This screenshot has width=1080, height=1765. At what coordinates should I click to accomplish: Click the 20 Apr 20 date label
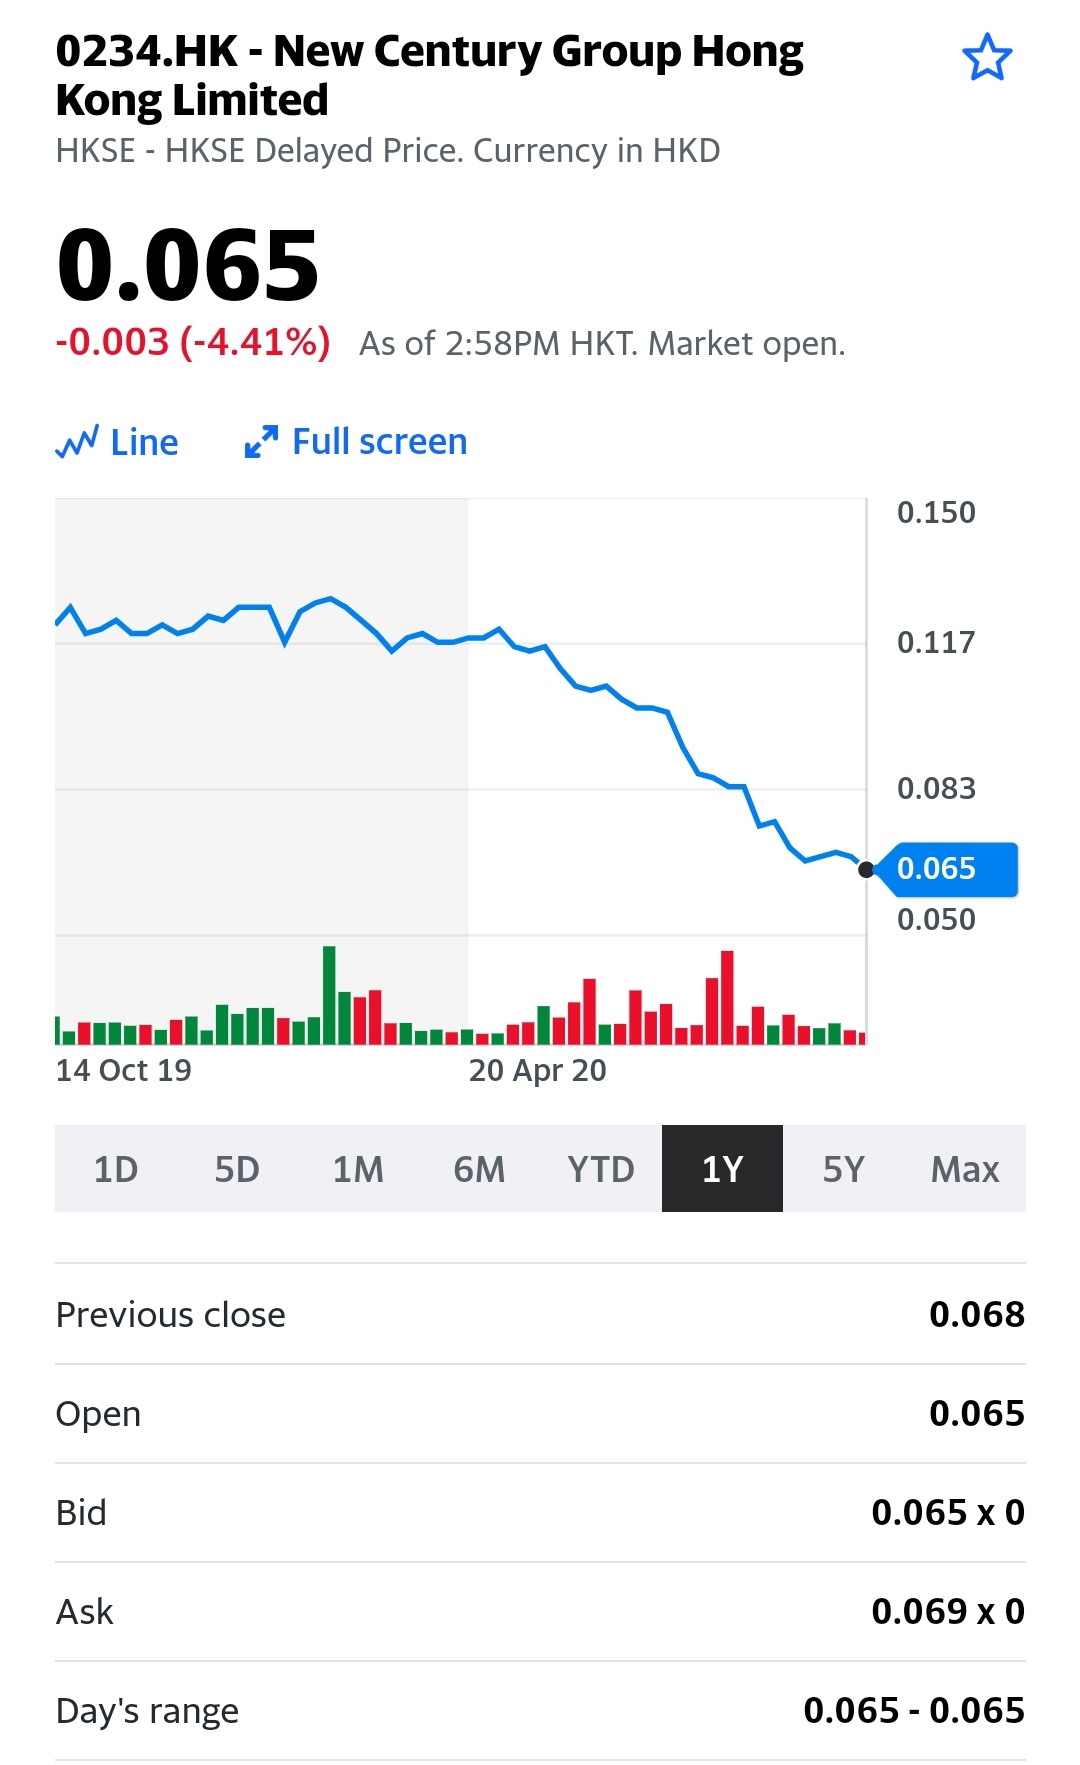[x=537, y=1071]
